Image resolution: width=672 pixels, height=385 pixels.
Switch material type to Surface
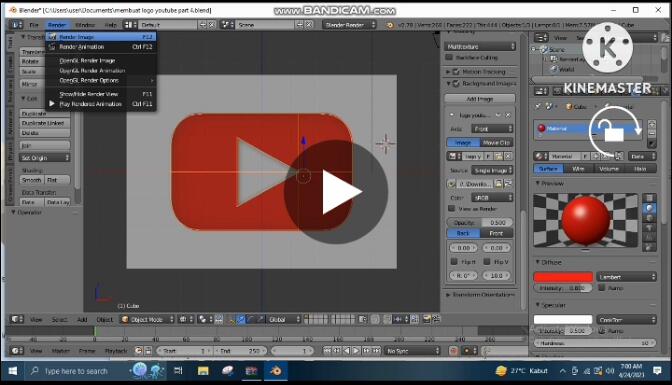click(549, 169)
